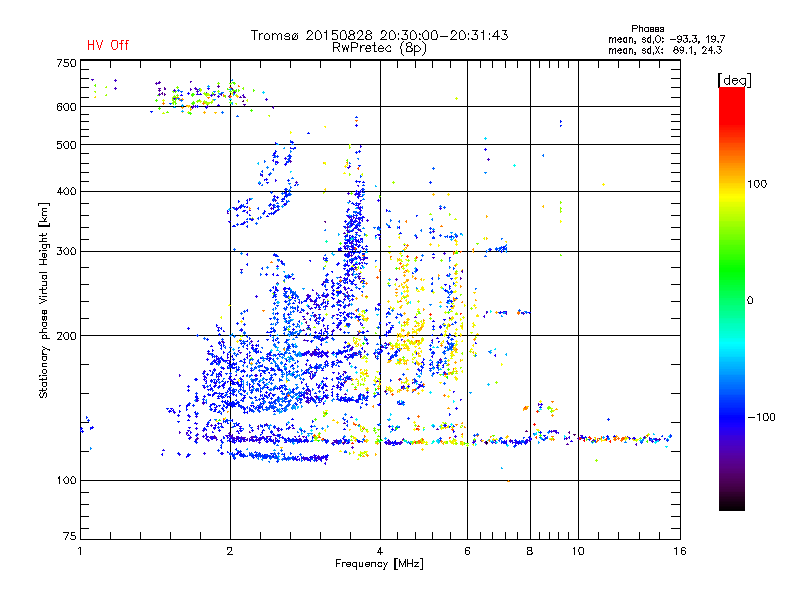800x600 pixels.
Task: Click the y-axis tick label "600"
Action: (x=66, y=107)
